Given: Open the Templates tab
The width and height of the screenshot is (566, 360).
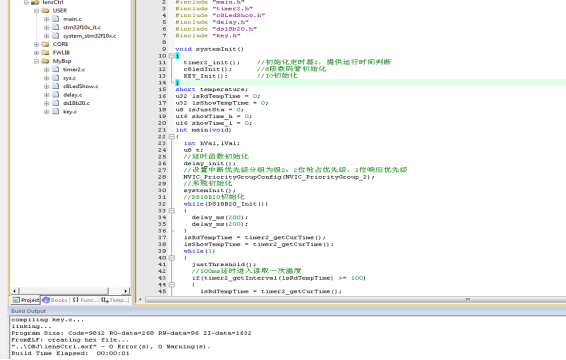Looking at the screenshot, I should pos(115,300).
